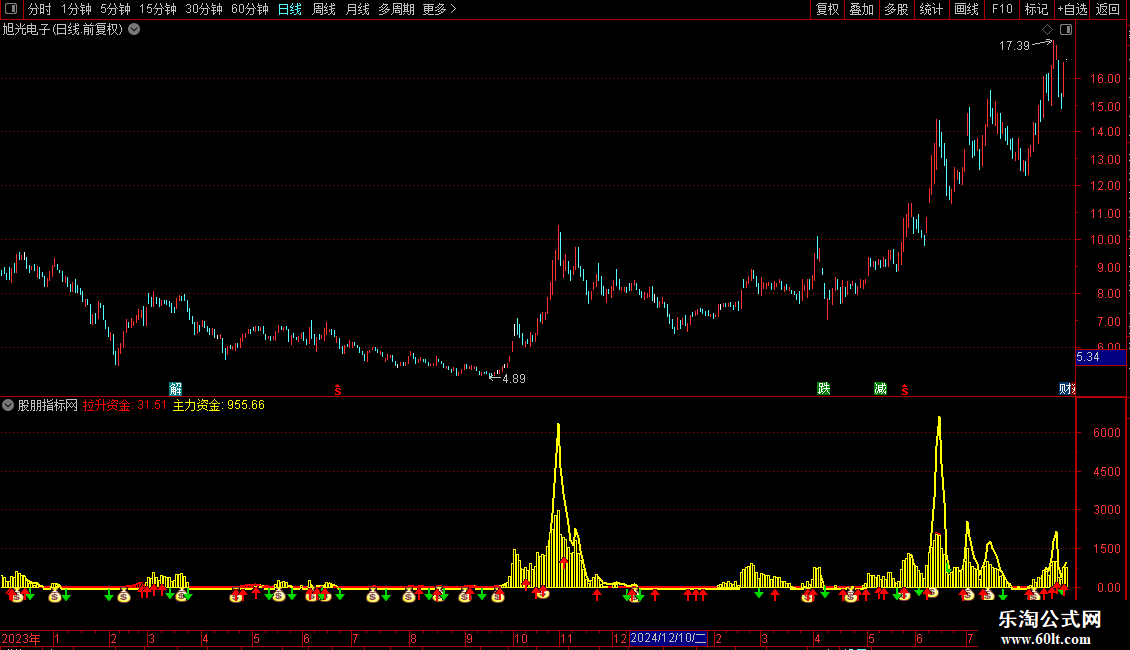This screenshot has height=650, width=1130.
Task: Select the 日线 daily chart tab
Action: [290, 9]
